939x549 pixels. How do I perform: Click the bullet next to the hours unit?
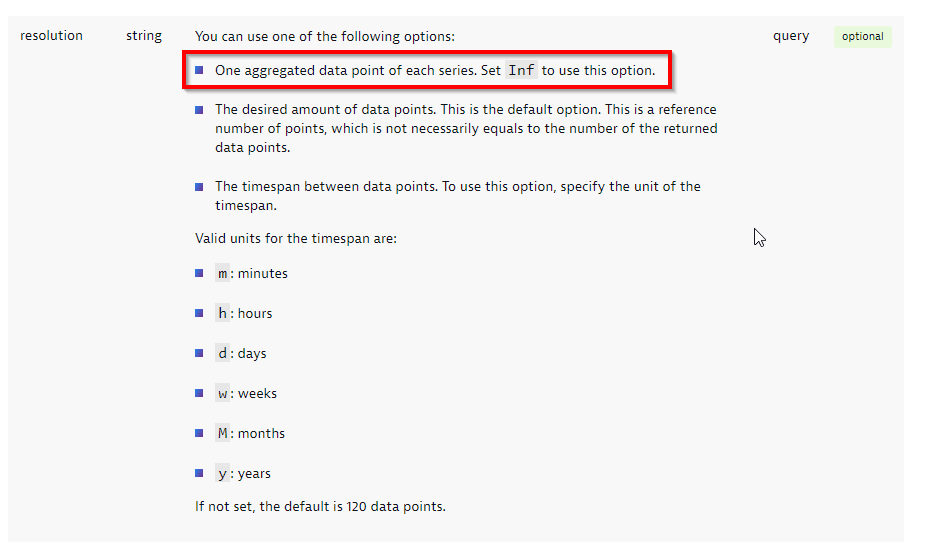point(199,313)
